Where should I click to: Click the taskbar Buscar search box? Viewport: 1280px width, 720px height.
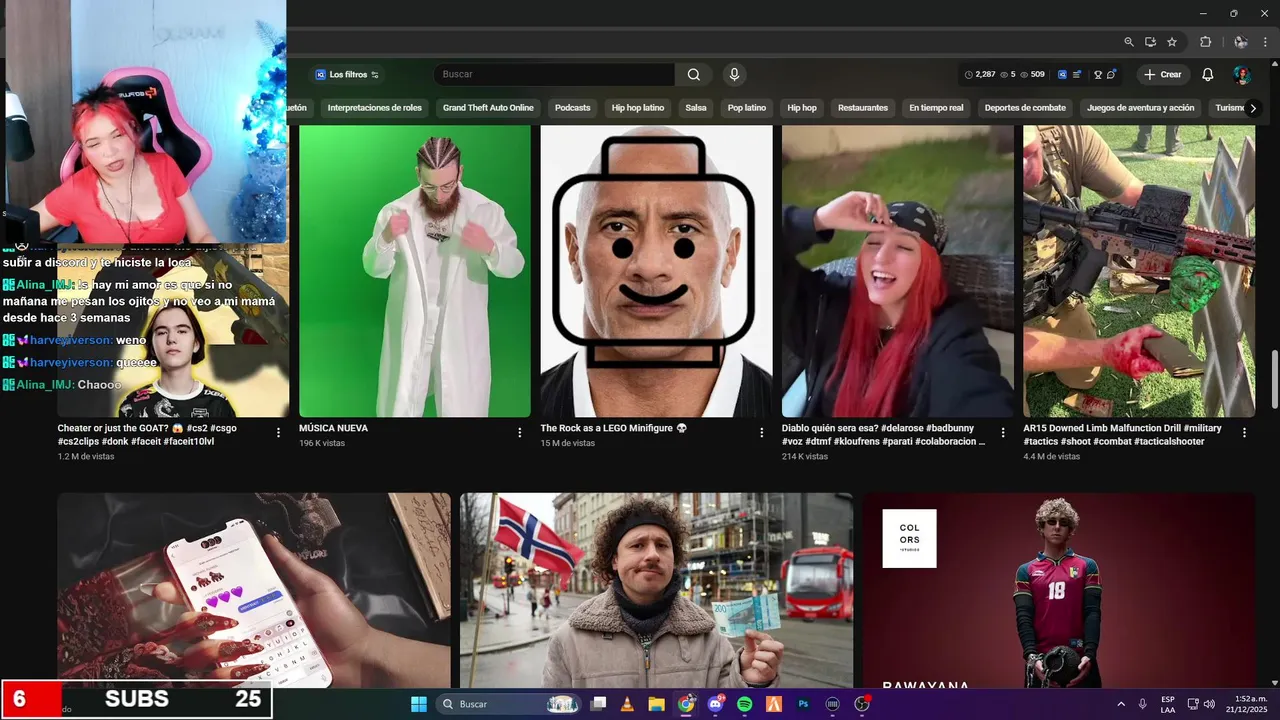pos(510,704)
